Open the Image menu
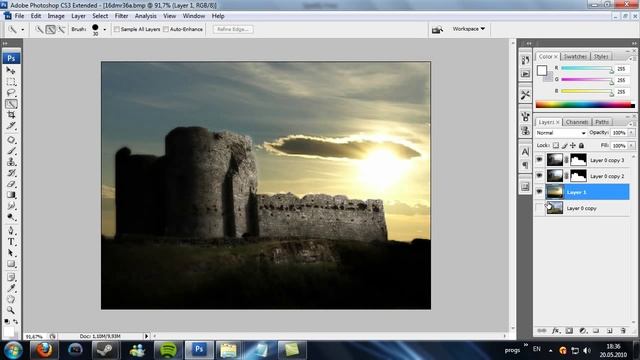The height and width of the screenshot is (360, 640). pos(56,16)
